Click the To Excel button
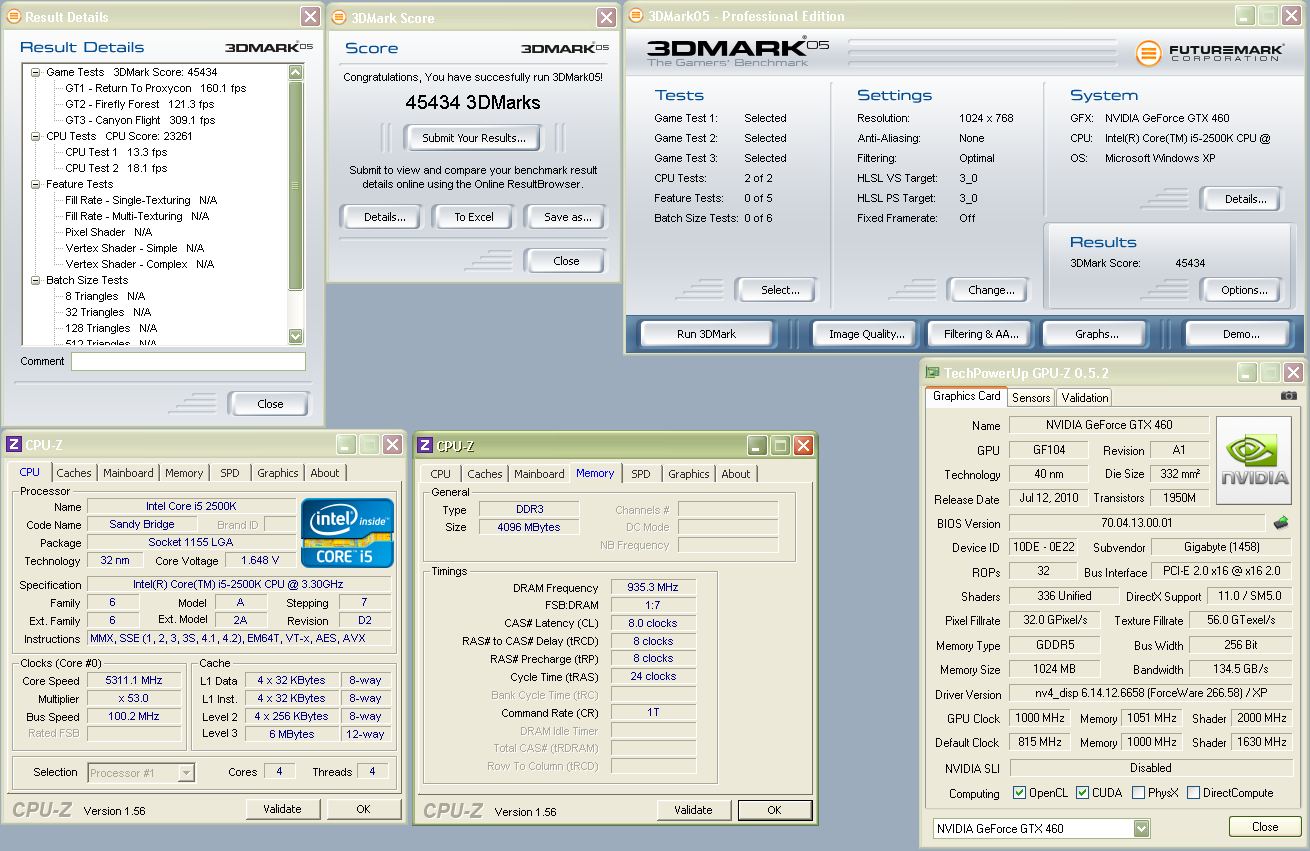This screenshot has height=851, width=1310. tap(474, 217)
